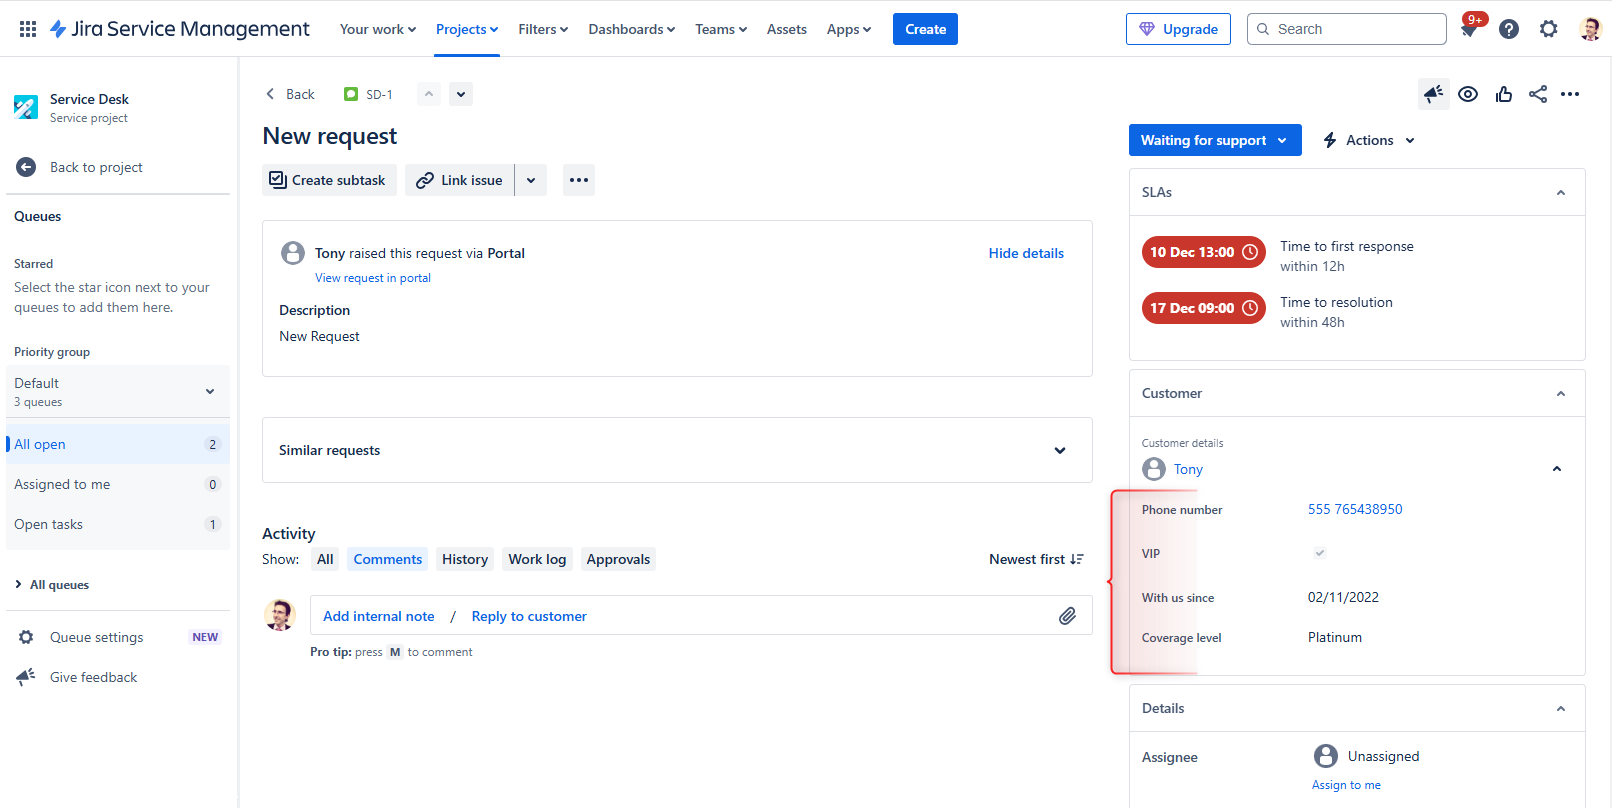Screen dimensions: 1612x808
Task: Select the Comments activity tab
Action: coord(388,559)
